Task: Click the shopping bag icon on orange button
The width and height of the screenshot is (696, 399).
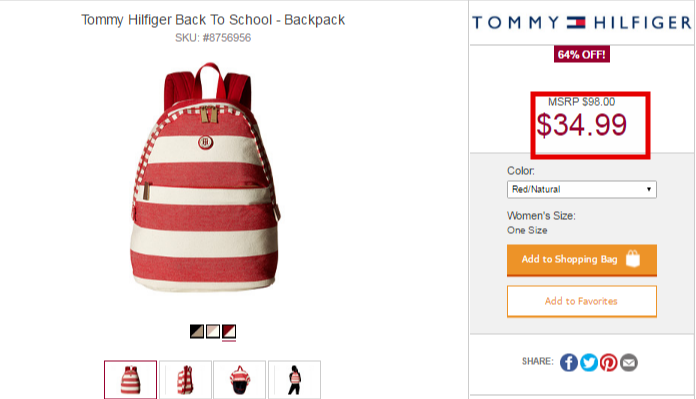Action: pyautogui.click(x=633, y=259)
